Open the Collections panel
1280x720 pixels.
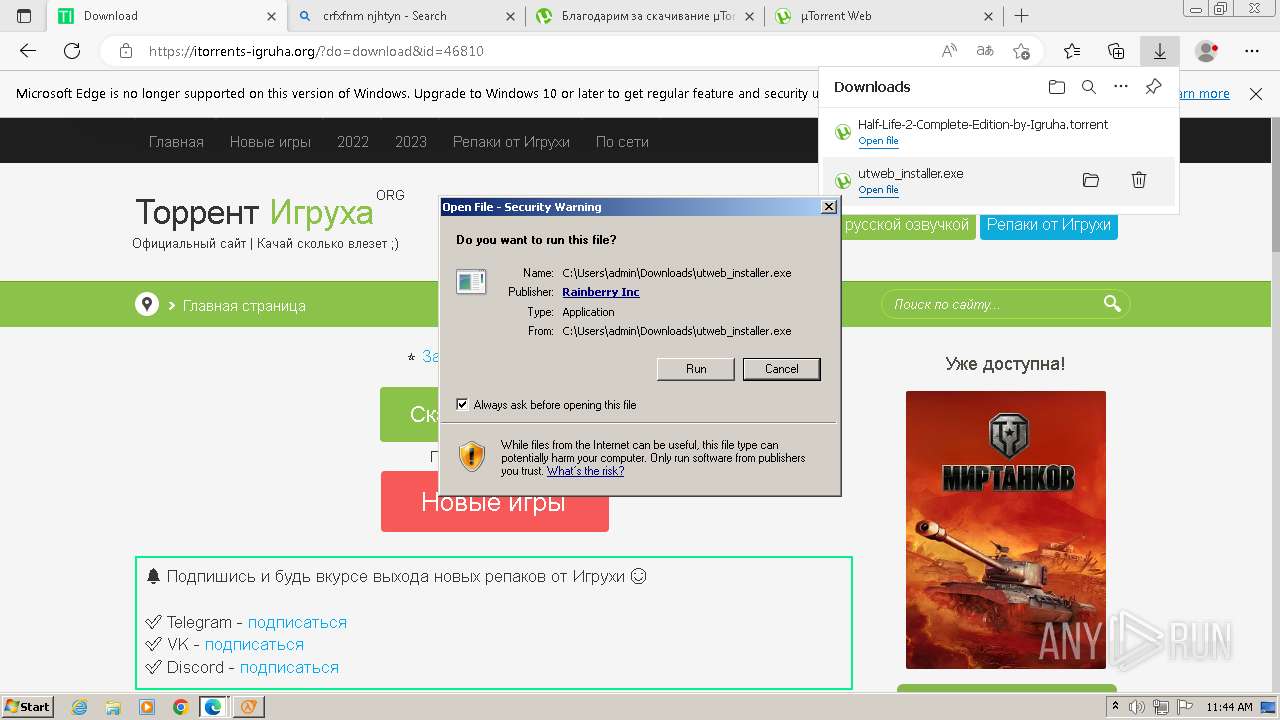point(1116,51)
